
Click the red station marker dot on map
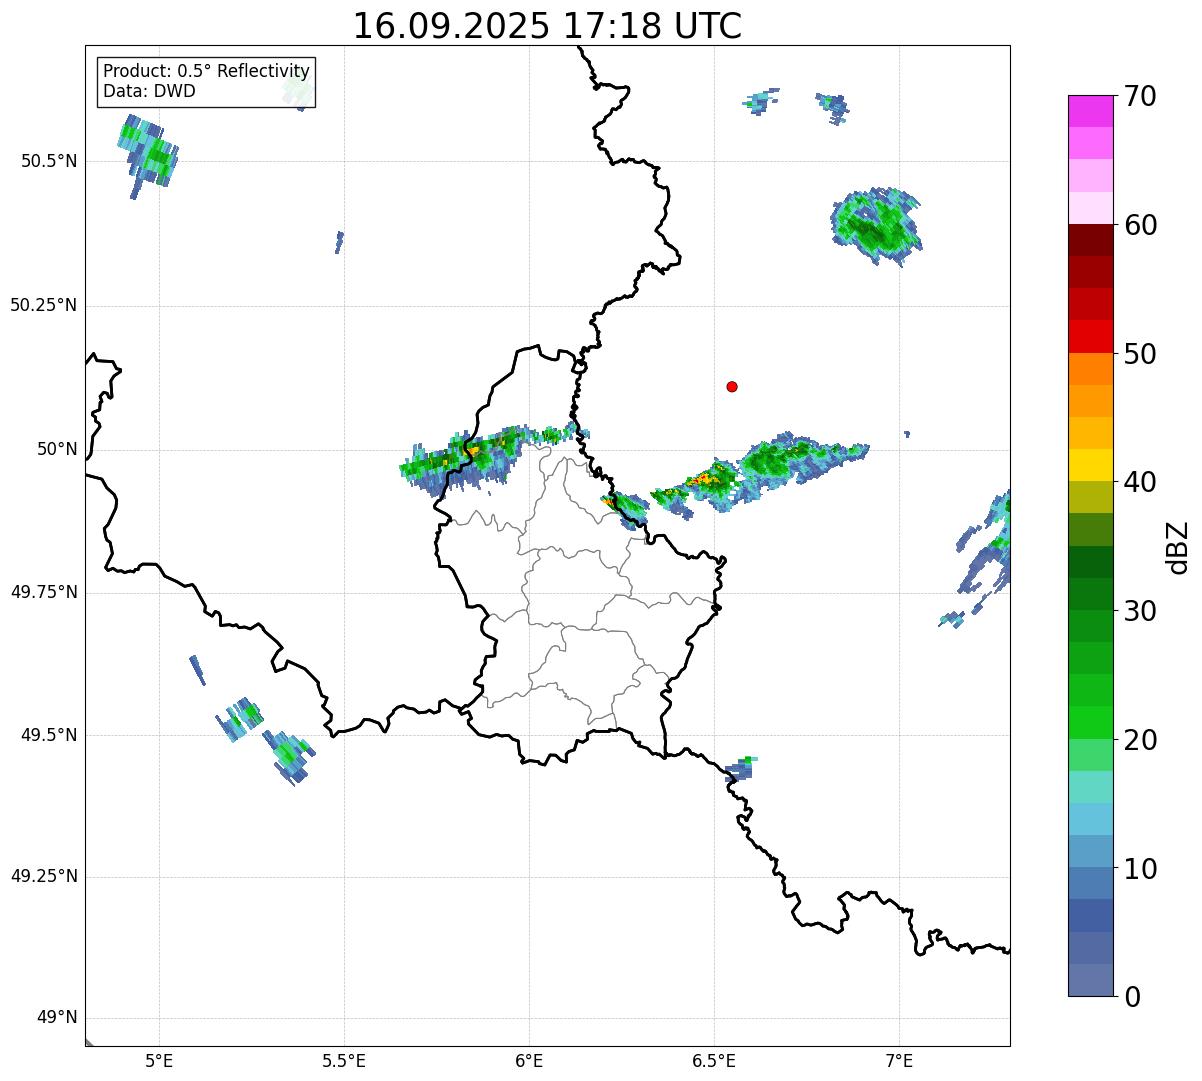click(x=732, y=387)
